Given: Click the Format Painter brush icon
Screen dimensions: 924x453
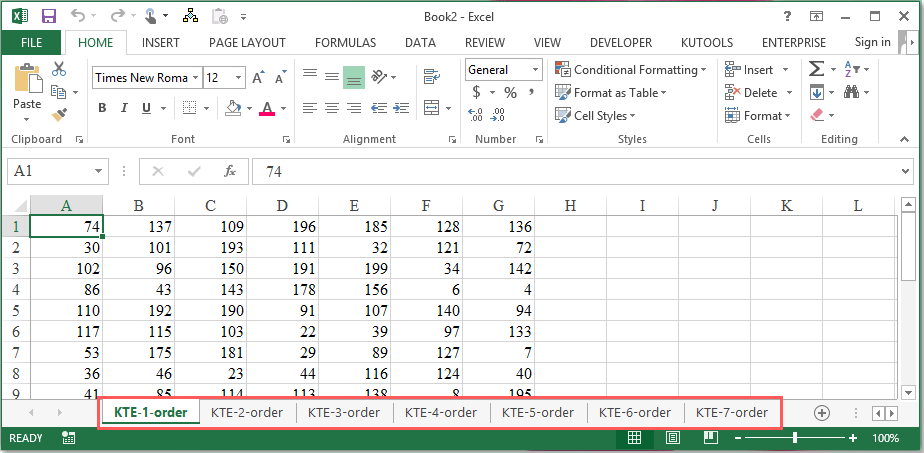Looking at the screenshot, I should tap(59, 115).
